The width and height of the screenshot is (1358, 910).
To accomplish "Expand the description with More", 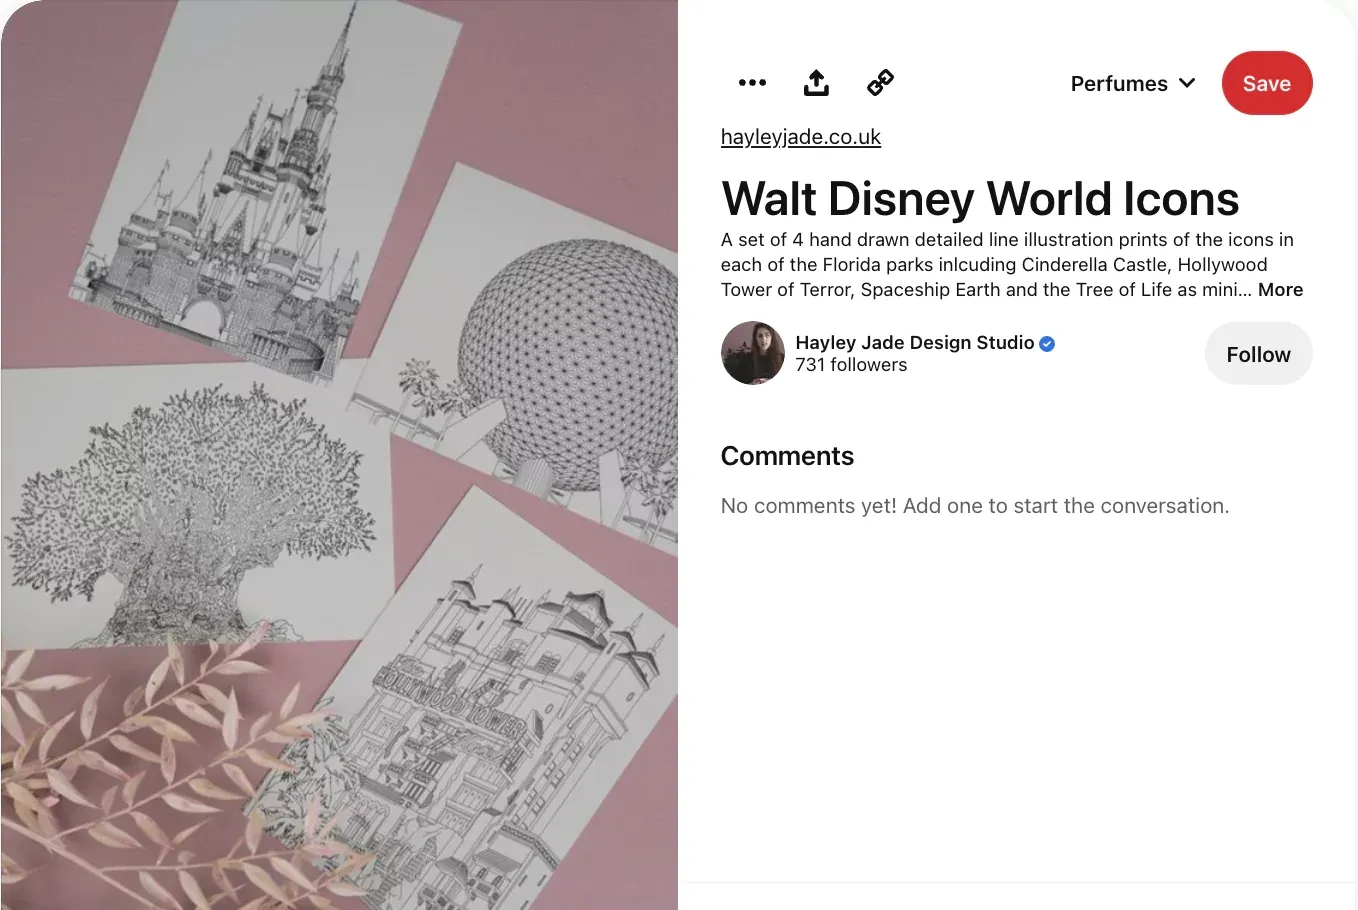I will [1280, 290].
